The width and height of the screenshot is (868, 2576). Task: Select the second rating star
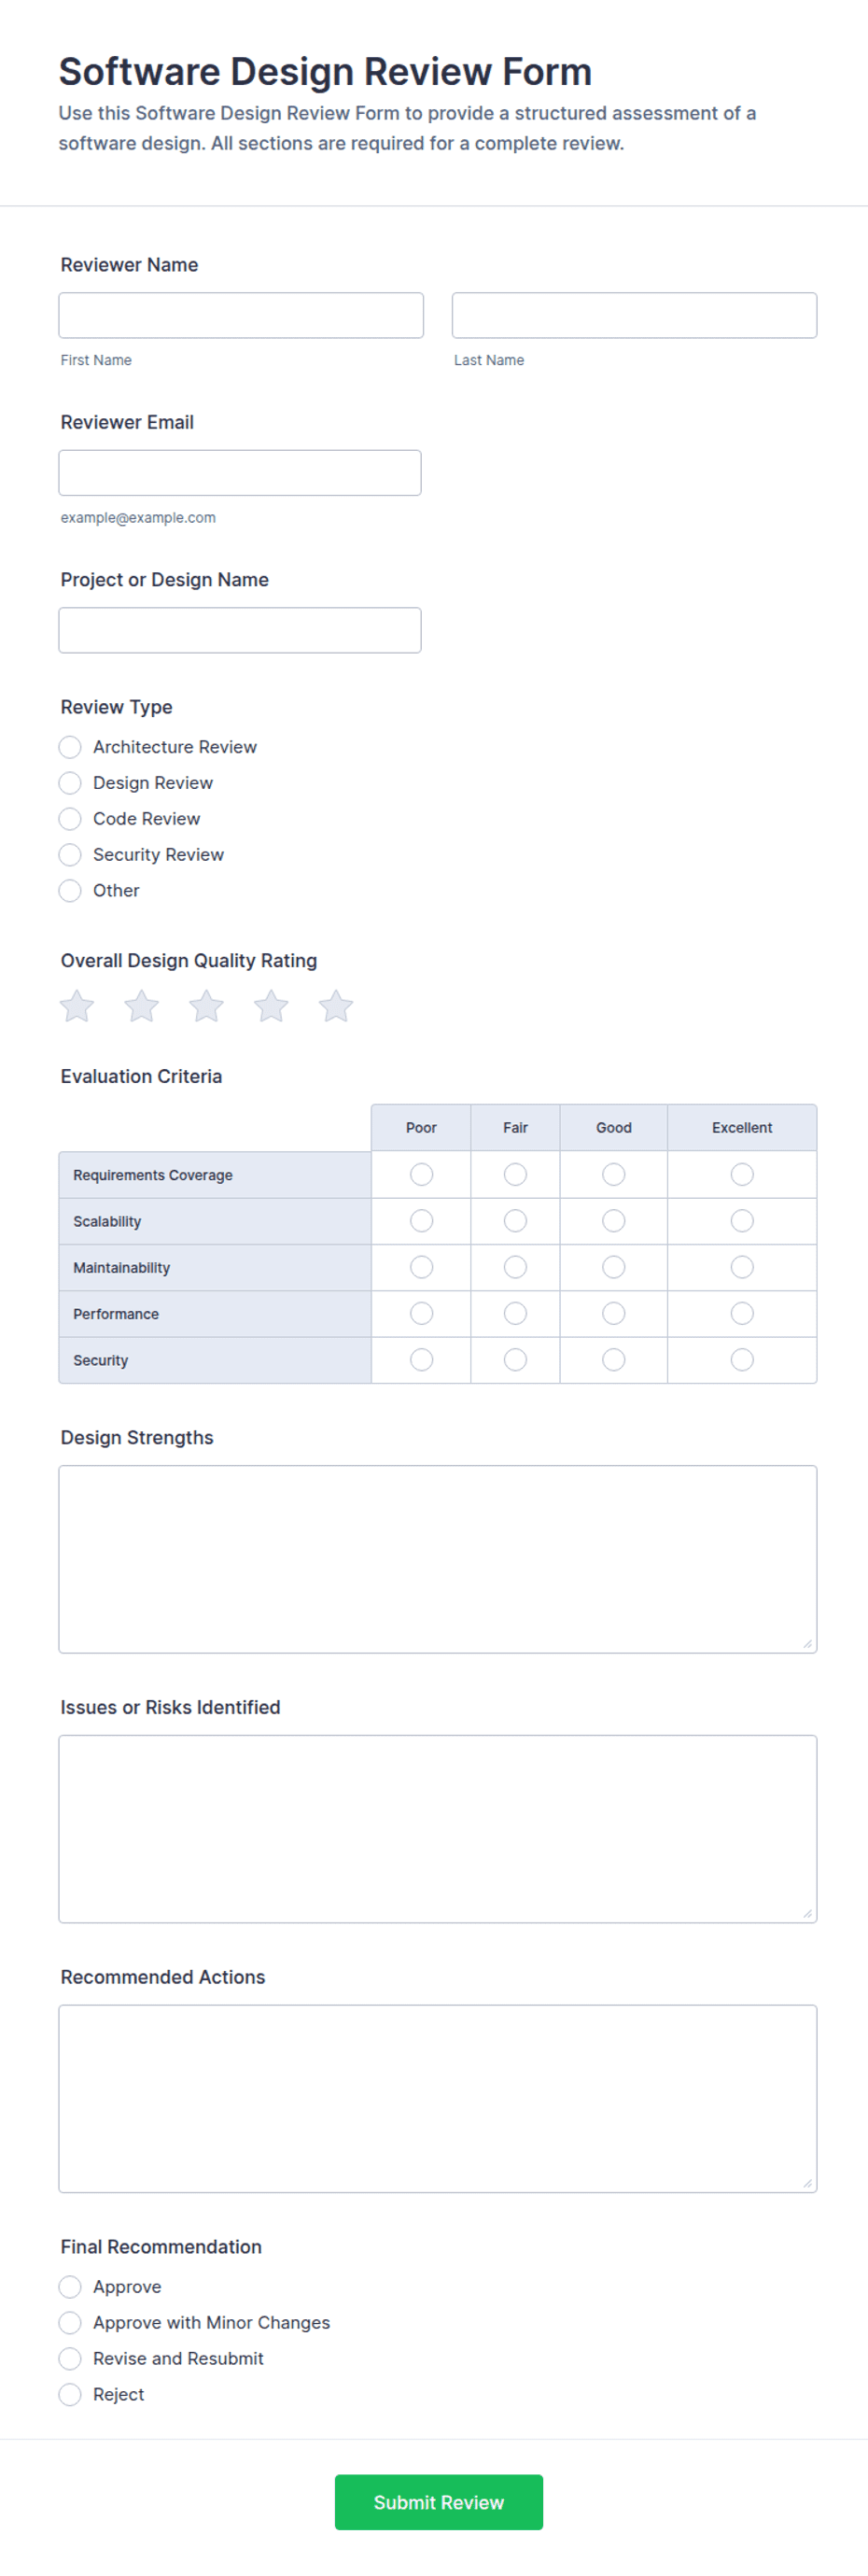142,1006
